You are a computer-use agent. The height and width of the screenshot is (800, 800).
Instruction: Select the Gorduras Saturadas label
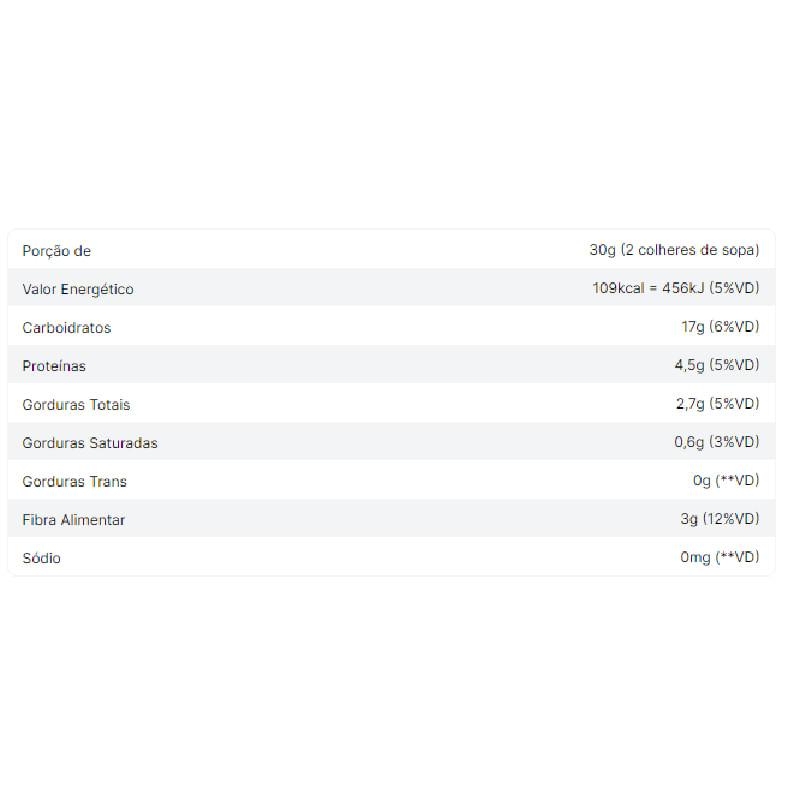tap(90, 443)
